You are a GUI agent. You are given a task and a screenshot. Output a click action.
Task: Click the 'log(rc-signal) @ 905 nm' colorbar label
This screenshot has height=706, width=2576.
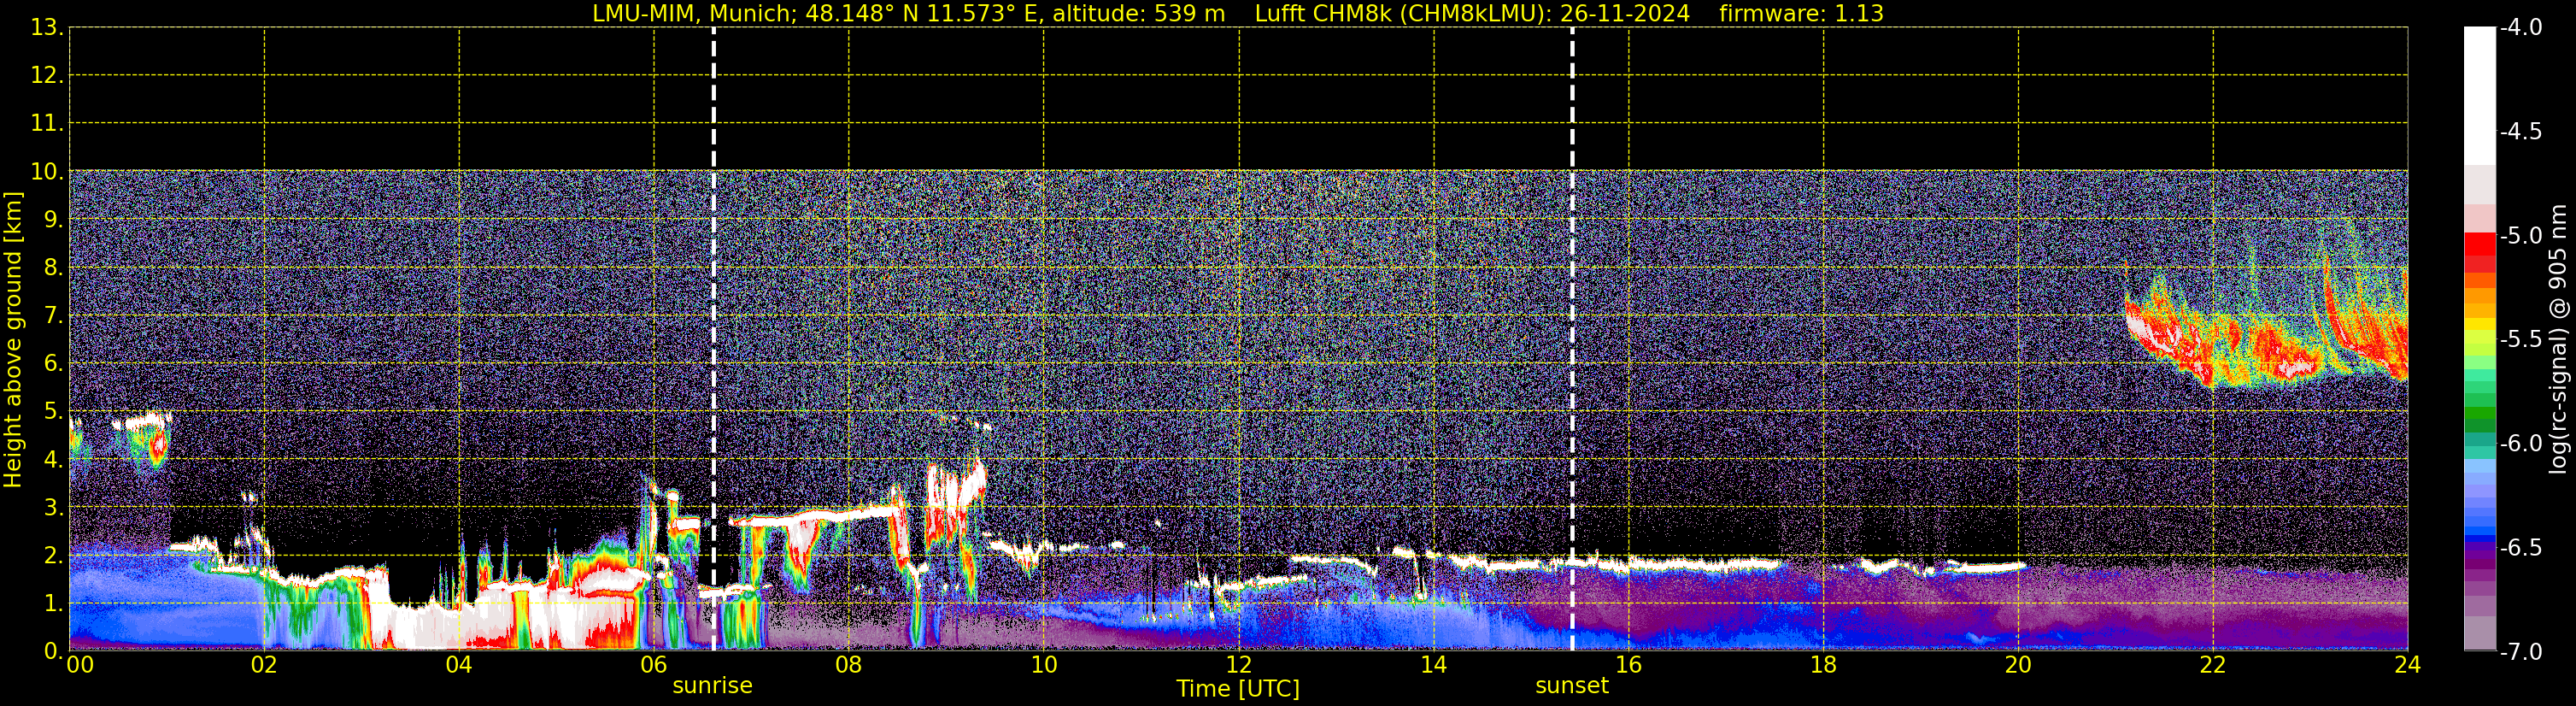click(x=2557, y=339)
